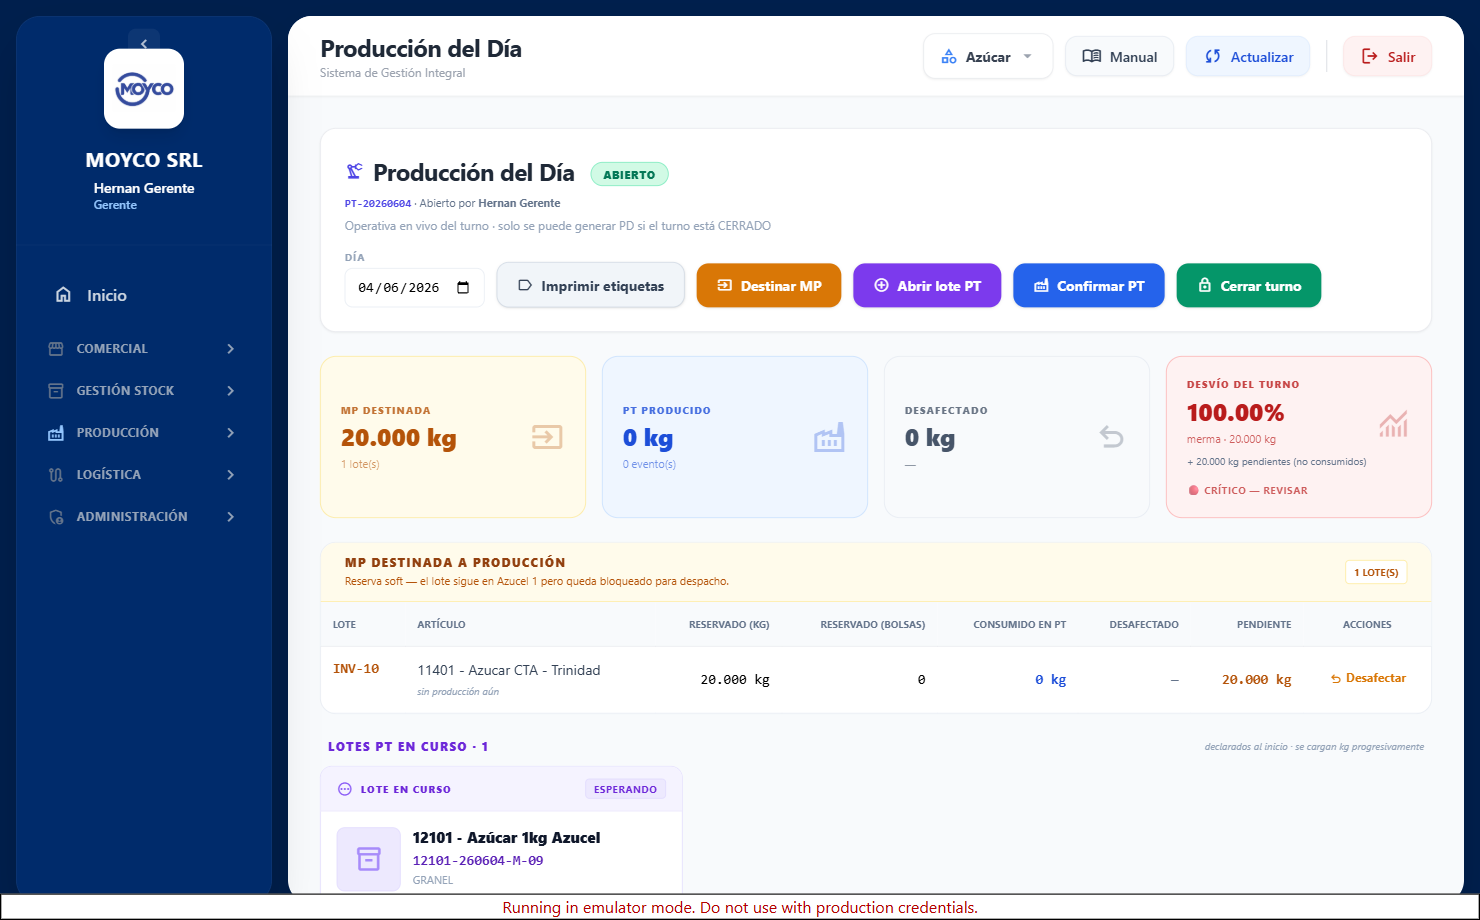This screenshot has width=1480, height=920.
Task: Open the ADMINISTRACIÓN sidebar section
Action: (x=144, y=517)
